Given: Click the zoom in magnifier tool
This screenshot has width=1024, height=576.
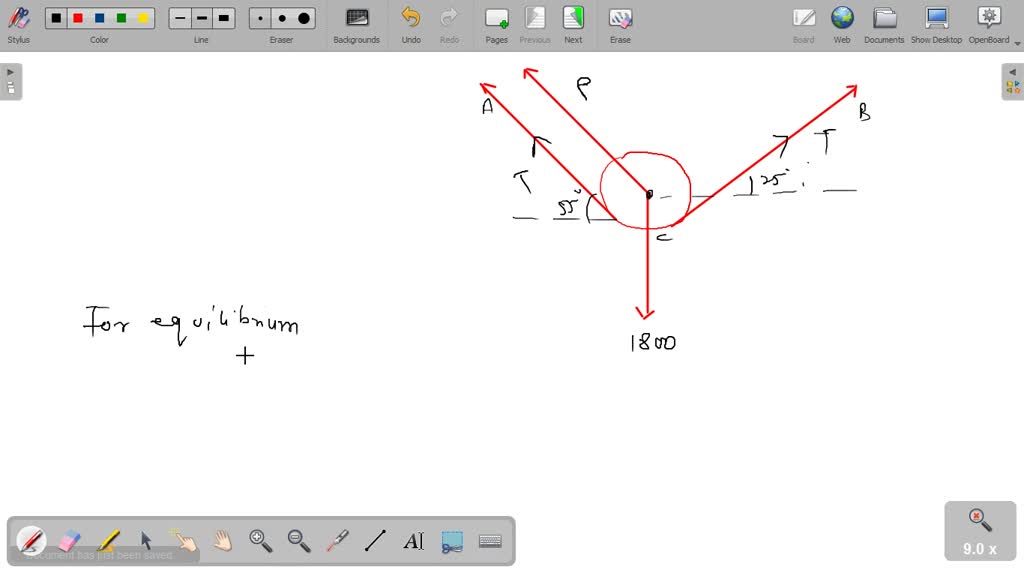Looking at the screenshot, I should [x=261, y=541].
